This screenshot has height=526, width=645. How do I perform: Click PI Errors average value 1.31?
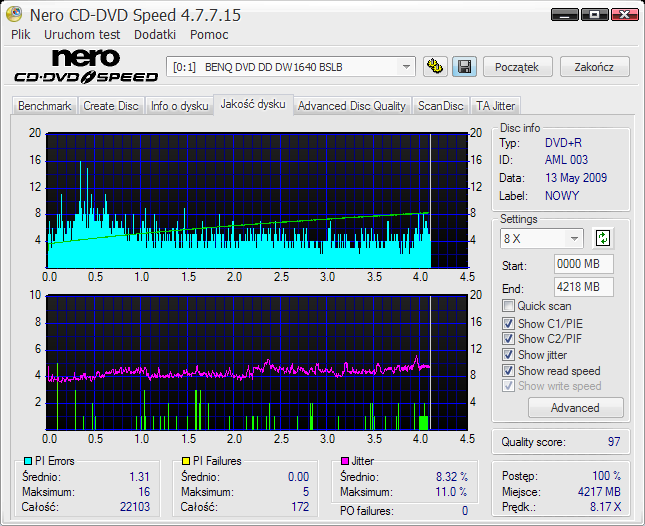pyautogui.click(x=139, y=477)
